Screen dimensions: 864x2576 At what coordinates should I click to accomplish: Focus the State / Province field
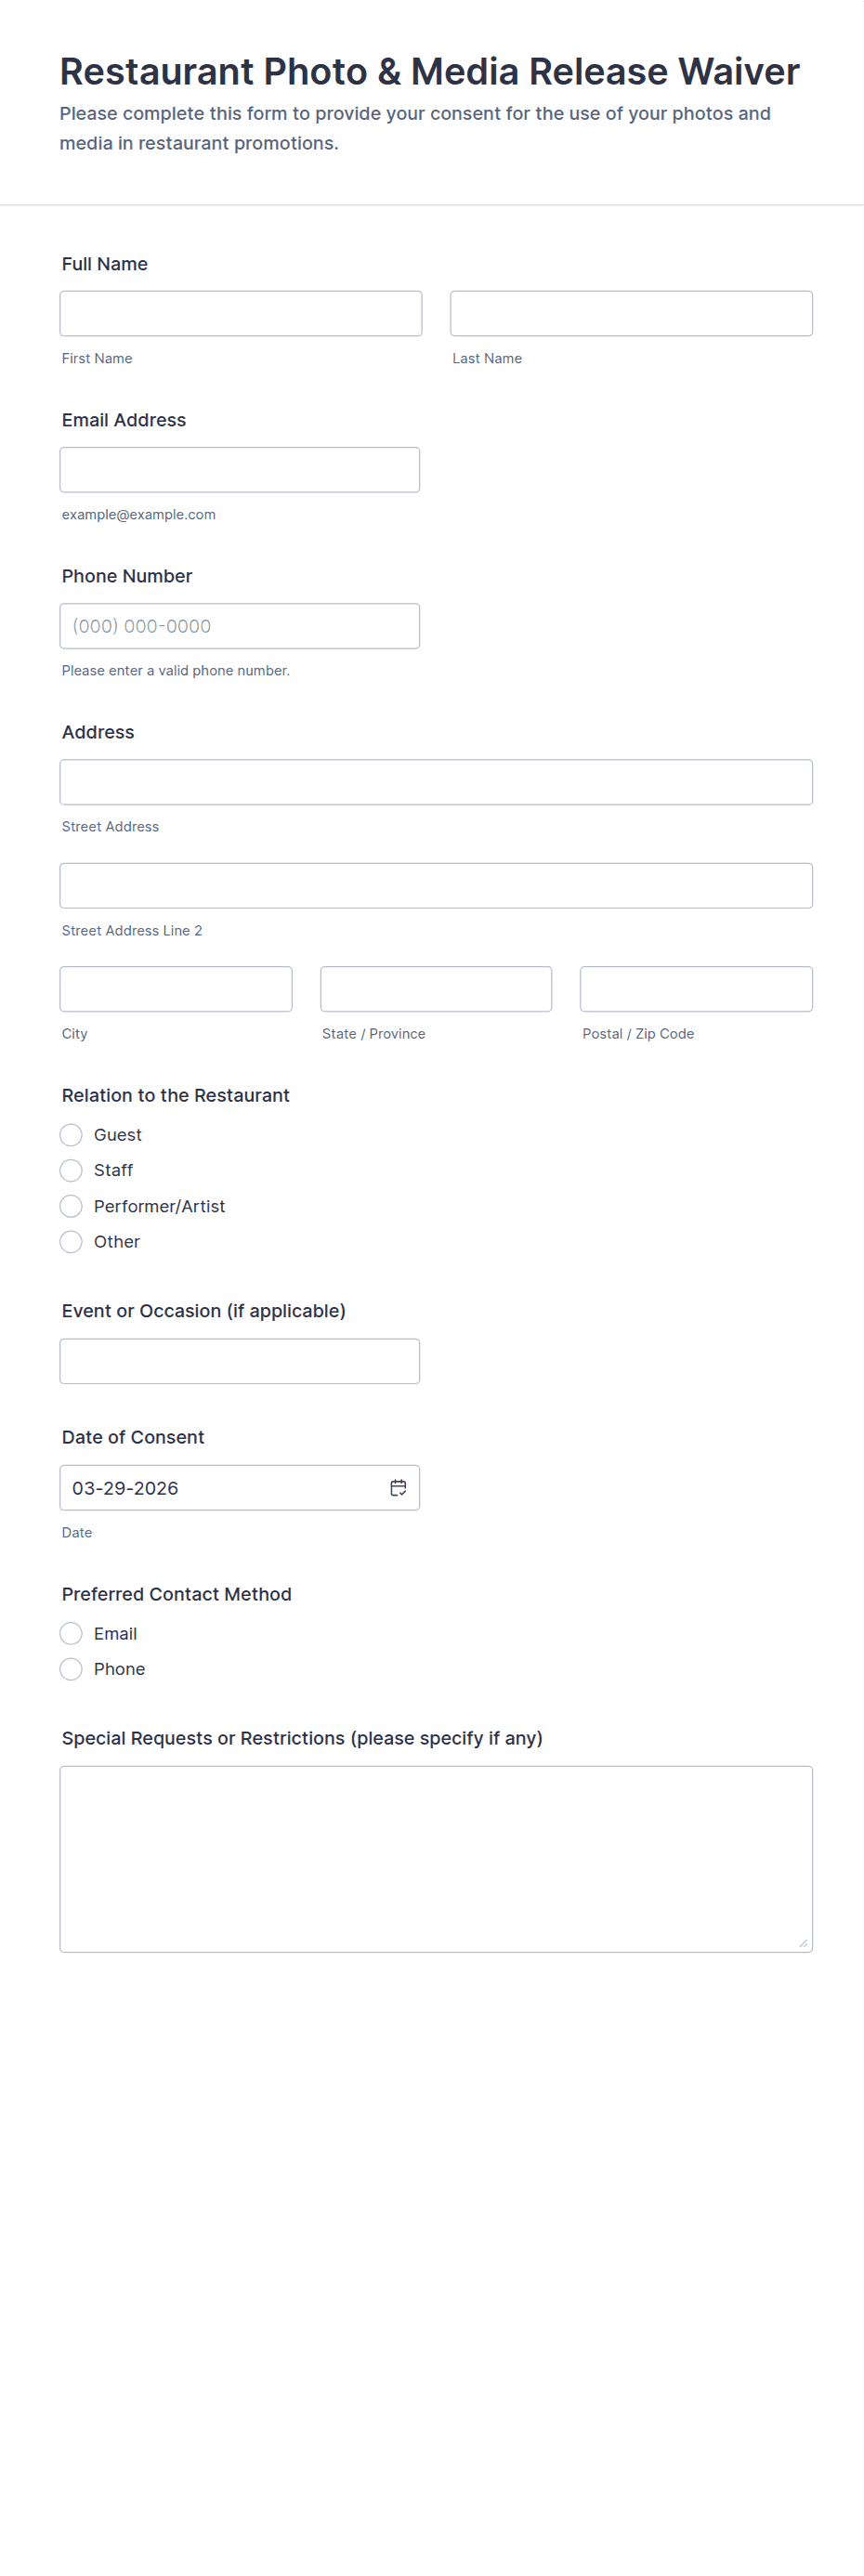(x=436, y=988)
